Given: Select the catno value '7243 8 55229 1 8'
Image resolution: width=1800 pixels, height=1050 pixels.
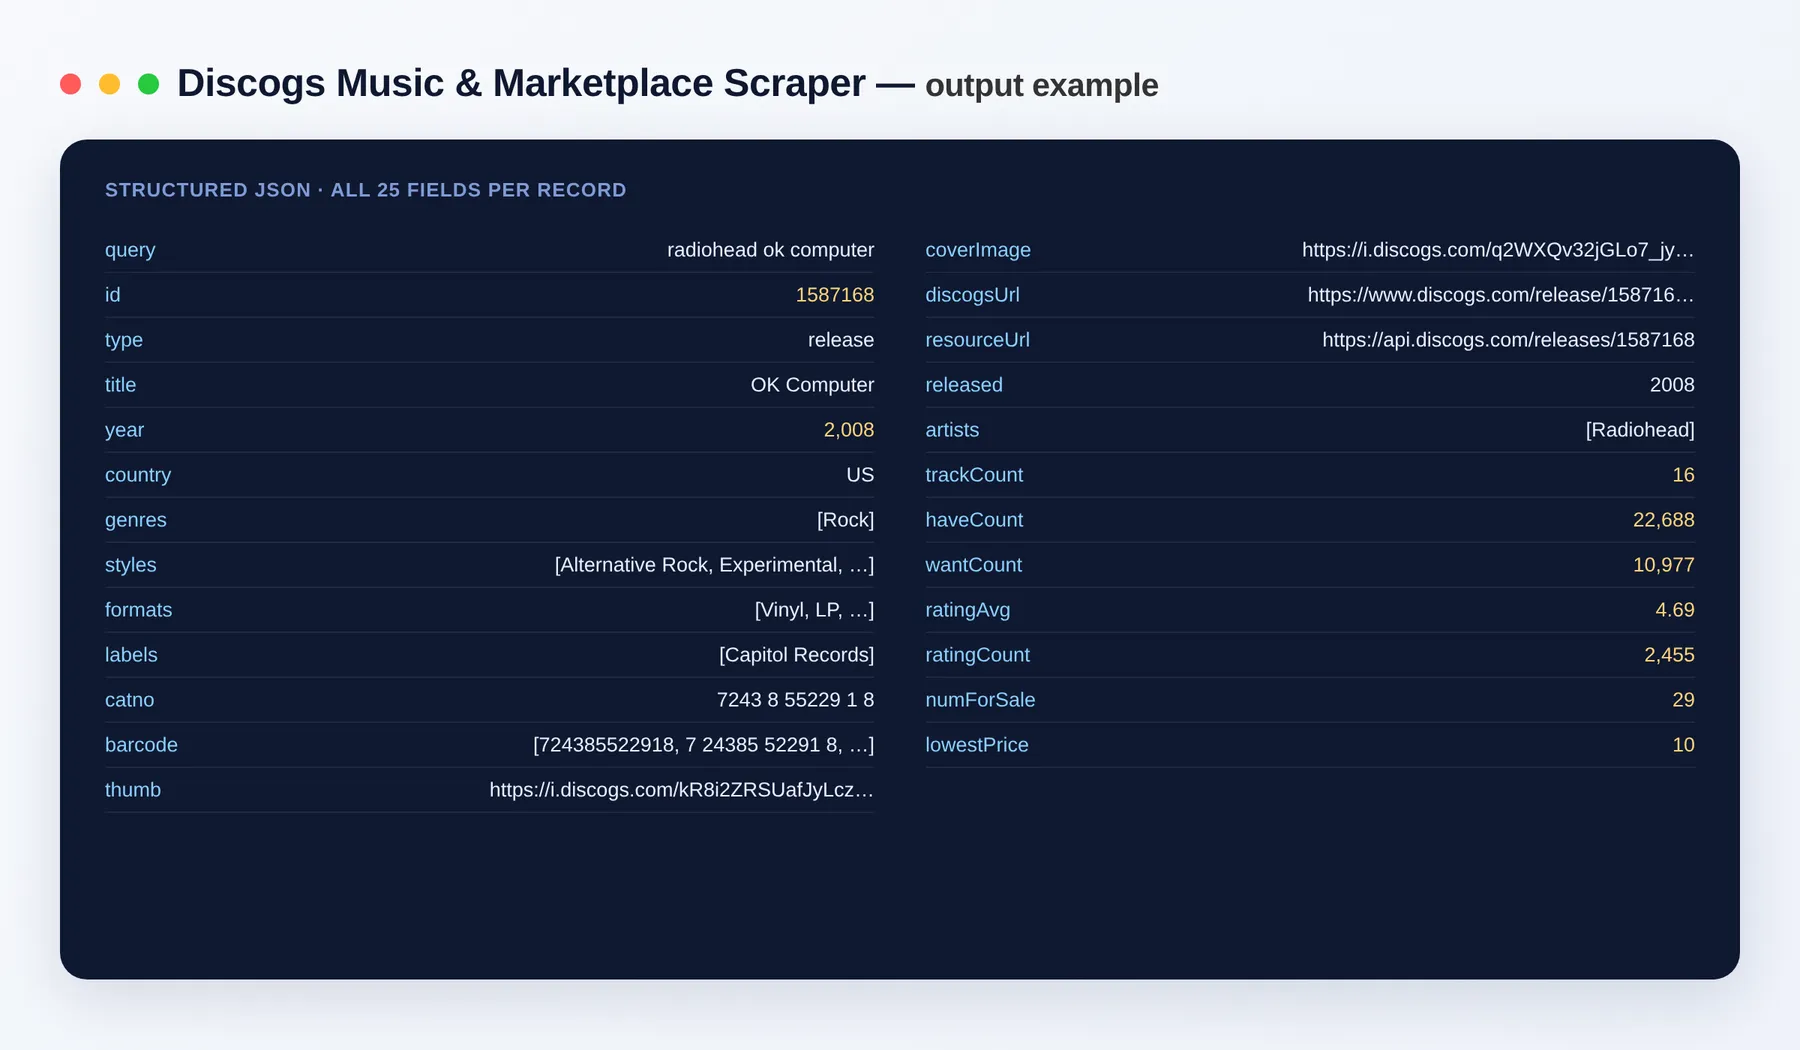Looking at the screenshot, I should click(795, 700).
